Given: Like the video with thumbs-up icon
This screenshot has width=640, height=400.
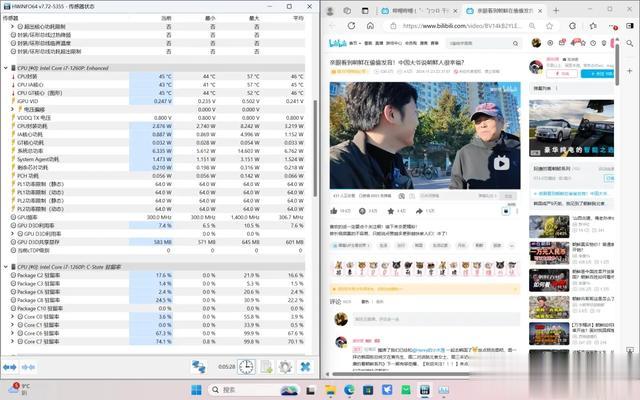Looking at the screenshot, I should coord(334,211).
